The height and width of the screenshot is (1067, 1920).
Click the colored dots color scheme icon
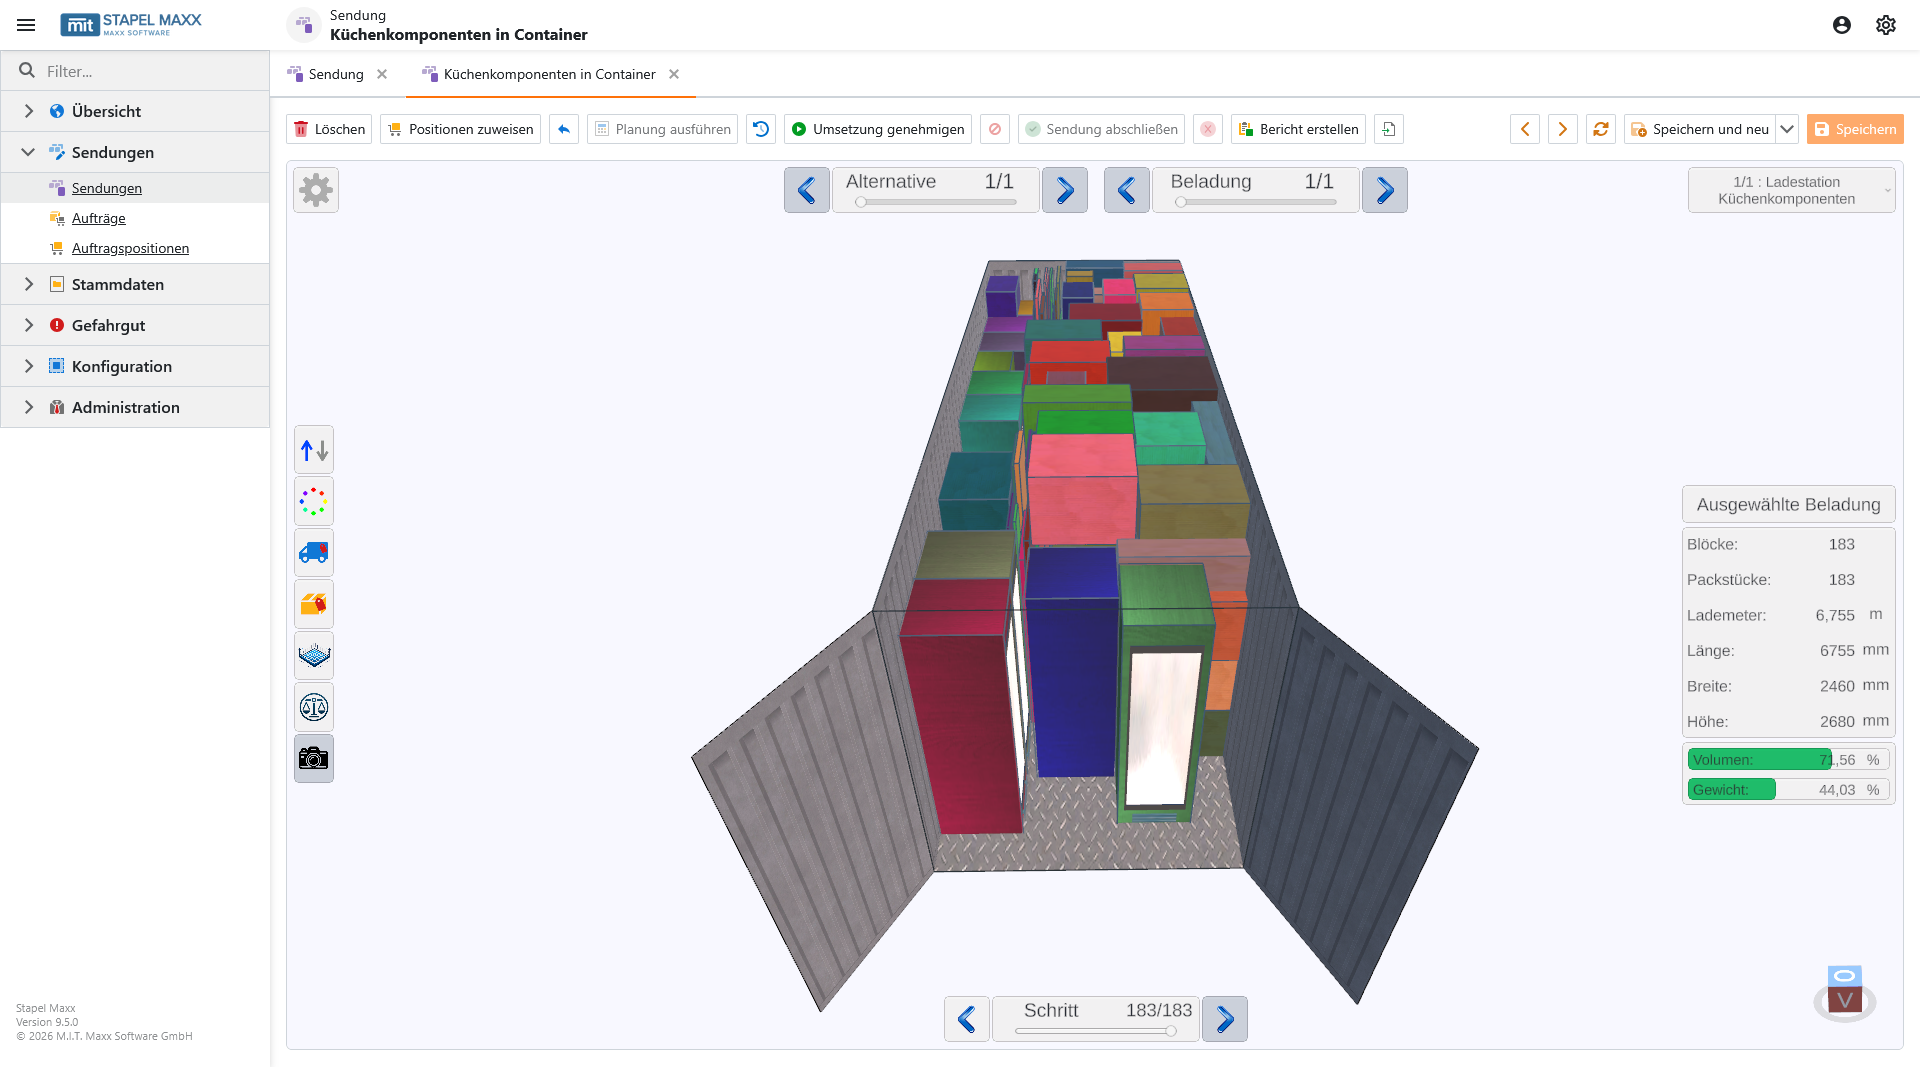coord(314,501)
